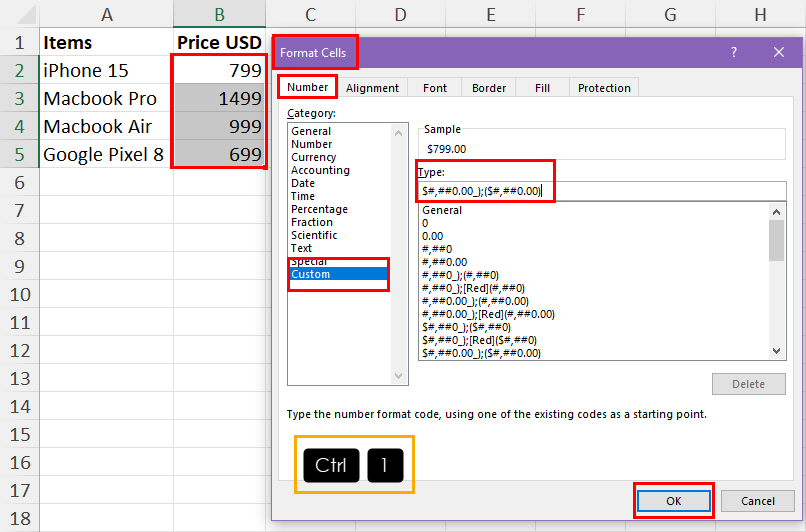
Task: Select the Date category
Action: click(303, 183)
